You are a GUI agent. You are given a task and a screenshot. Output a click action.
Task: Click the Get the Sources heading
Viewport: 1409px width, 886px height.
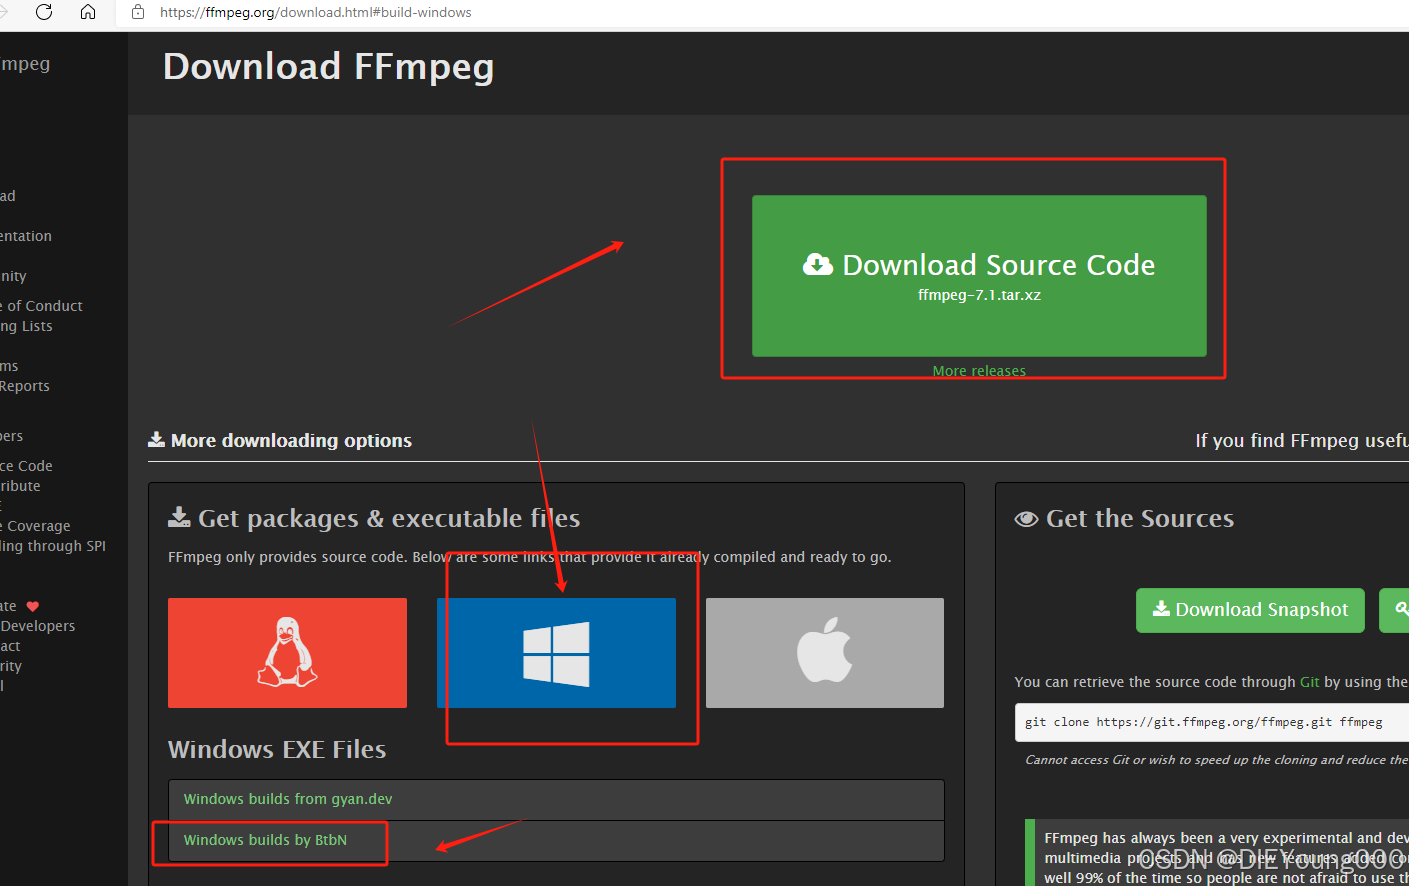[x=1124, y=518]
